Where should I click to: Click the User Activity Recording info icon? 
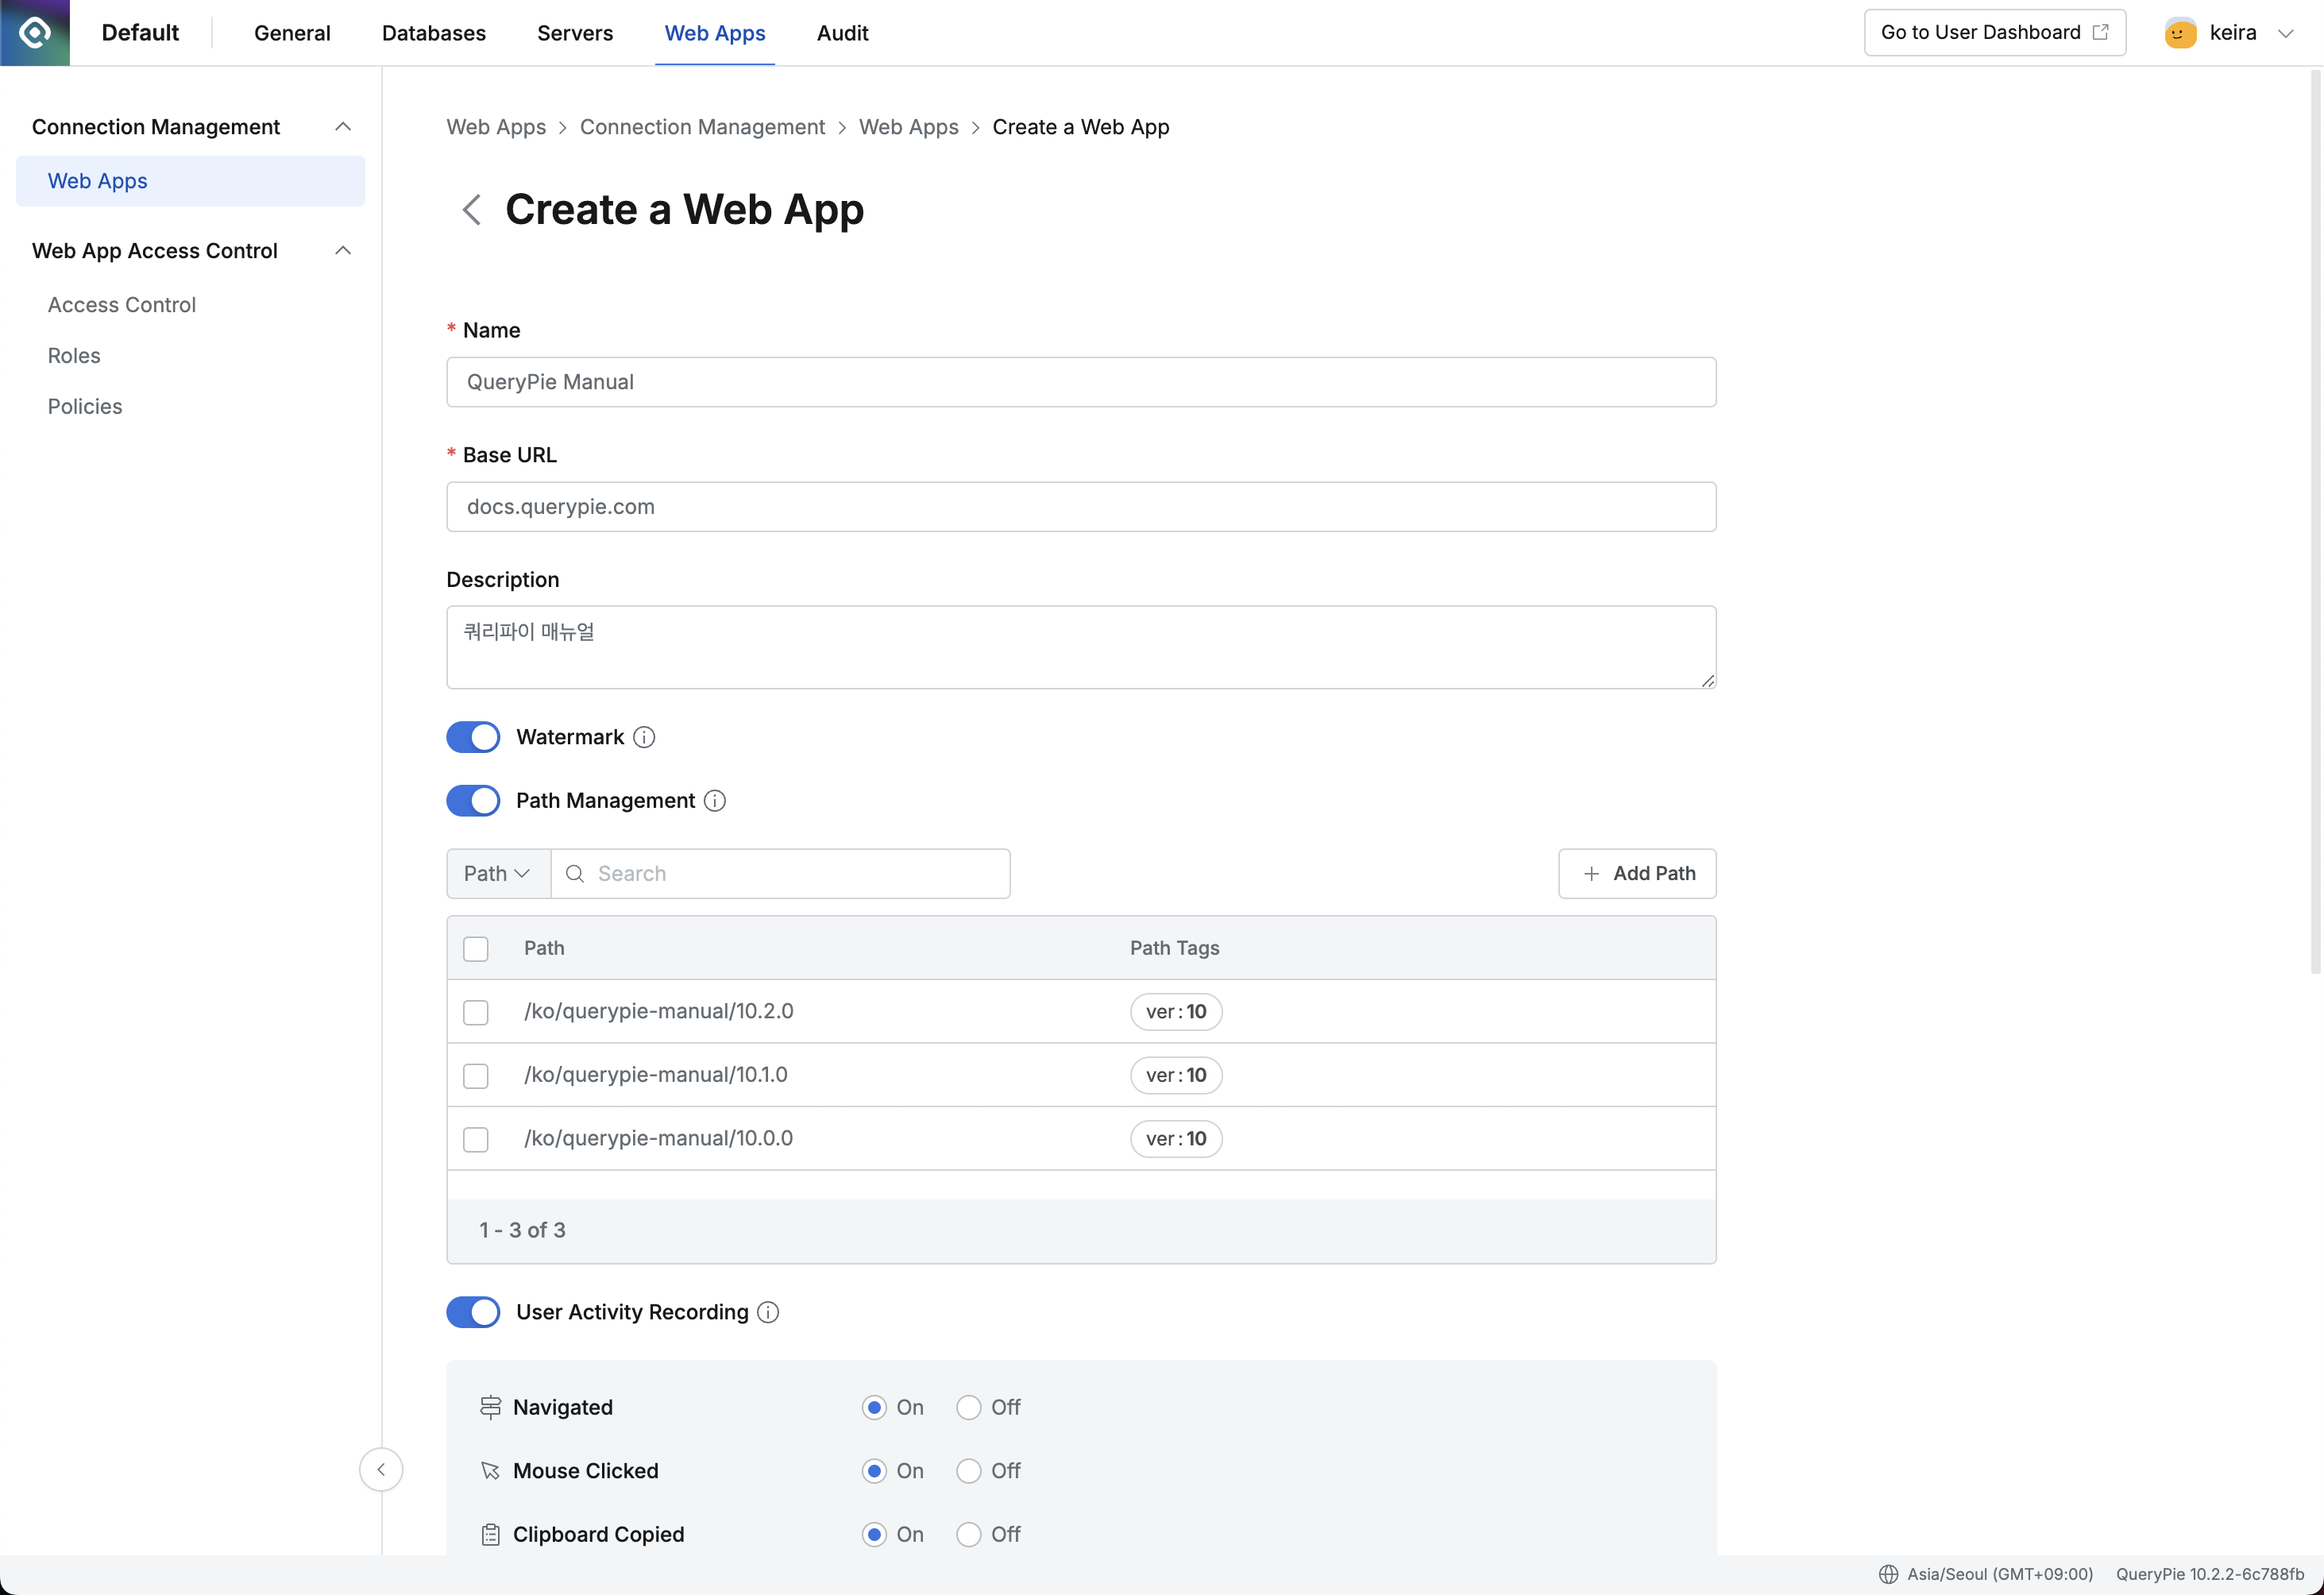pyautogui.click(x=768, y=1312)
